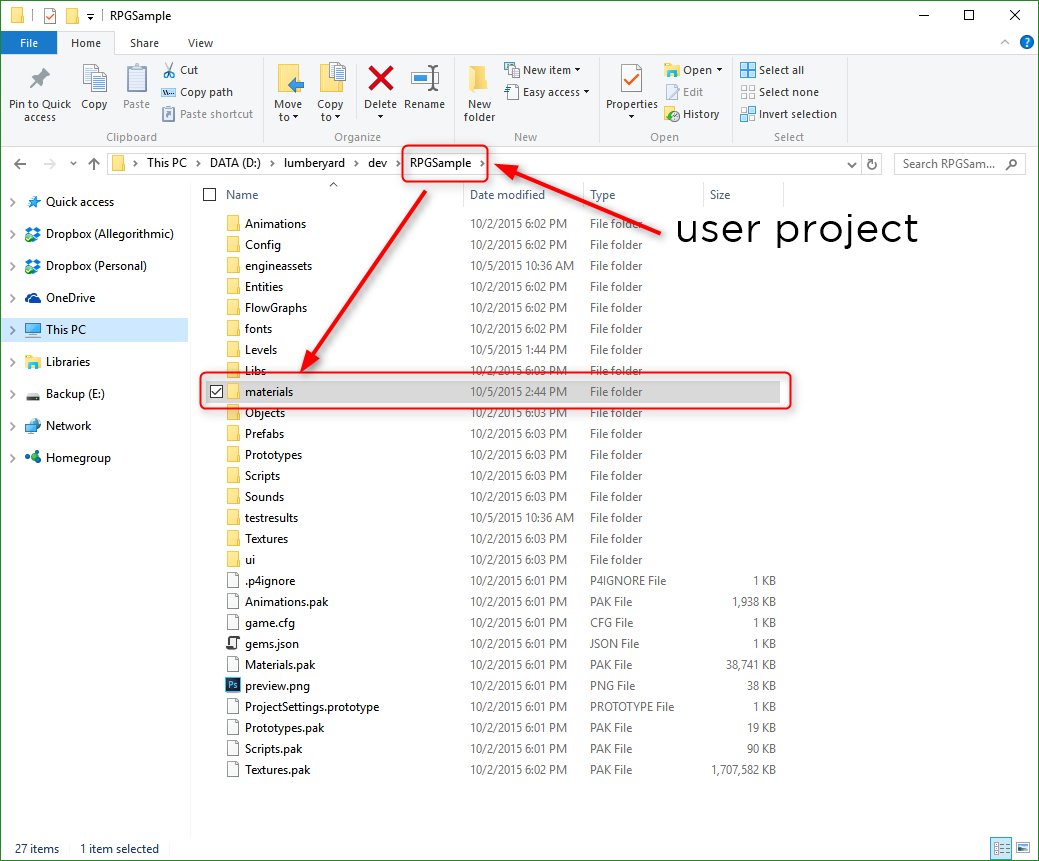The width and height of the screenshot is (1039, 861).
Task: Click dev in address path
Action: tap(378, 163)
